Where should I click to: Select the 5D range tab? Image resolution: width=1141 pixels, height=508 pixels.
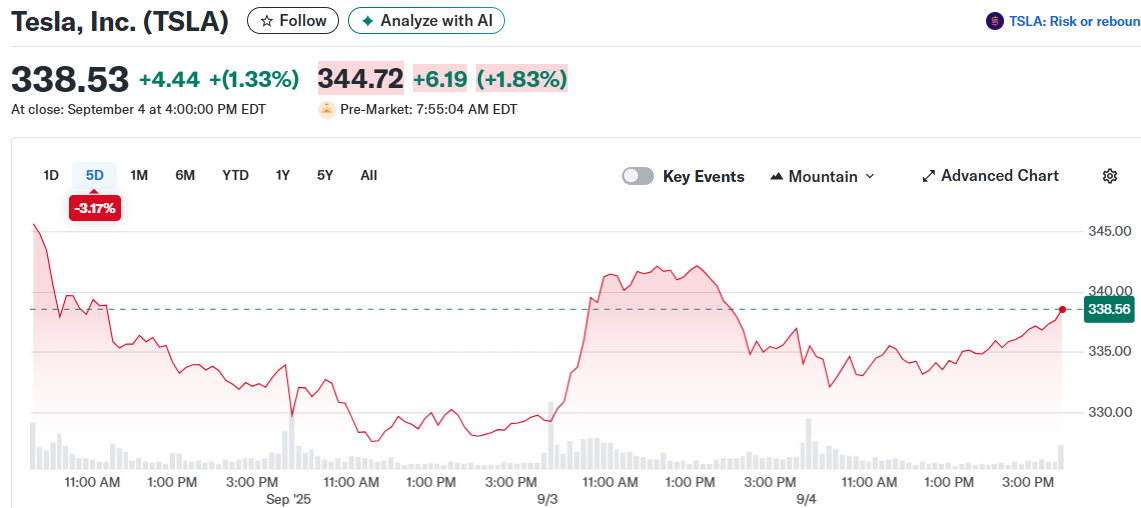coord(95,175)
